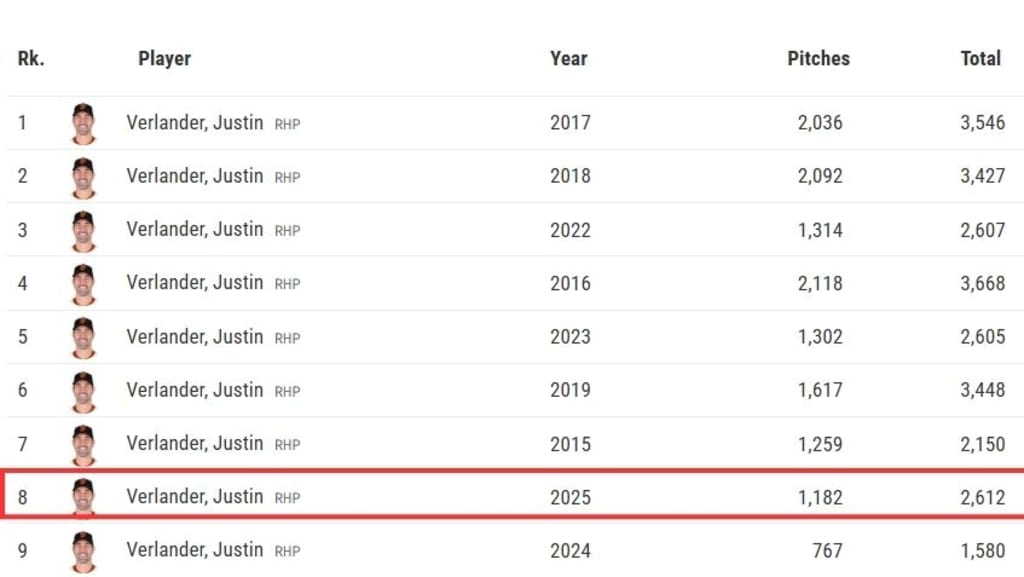The width and height of the screenshot is (1024, 577).
Task: Click the headshot in the 2018 row
Action: tap(83, 177)
